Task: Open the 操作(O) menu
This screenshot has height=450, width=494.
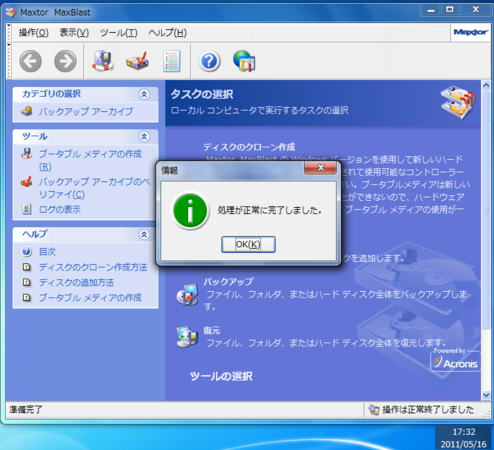Action: [x=34, y=33]
